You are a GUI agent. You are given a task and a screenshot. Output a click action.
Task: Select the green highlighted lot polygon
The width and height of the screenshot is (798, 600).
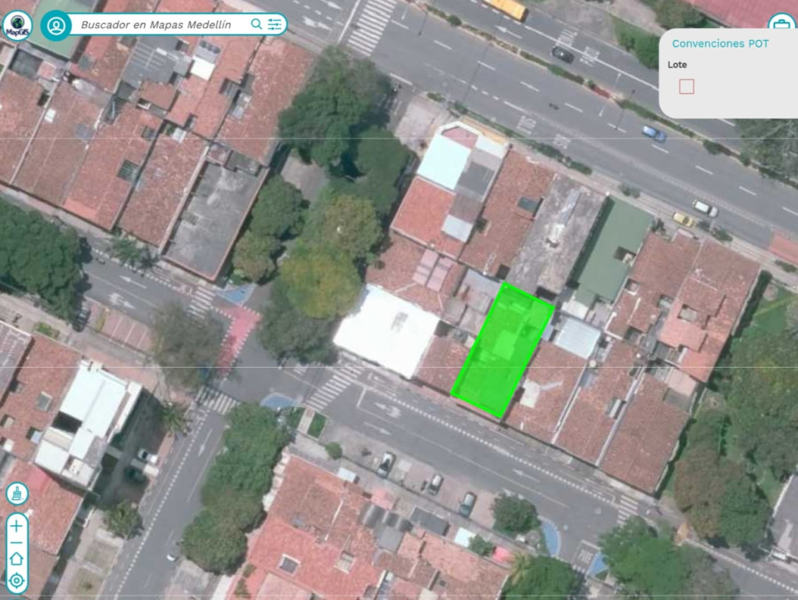pyautogui.click(x=503, y=351)
